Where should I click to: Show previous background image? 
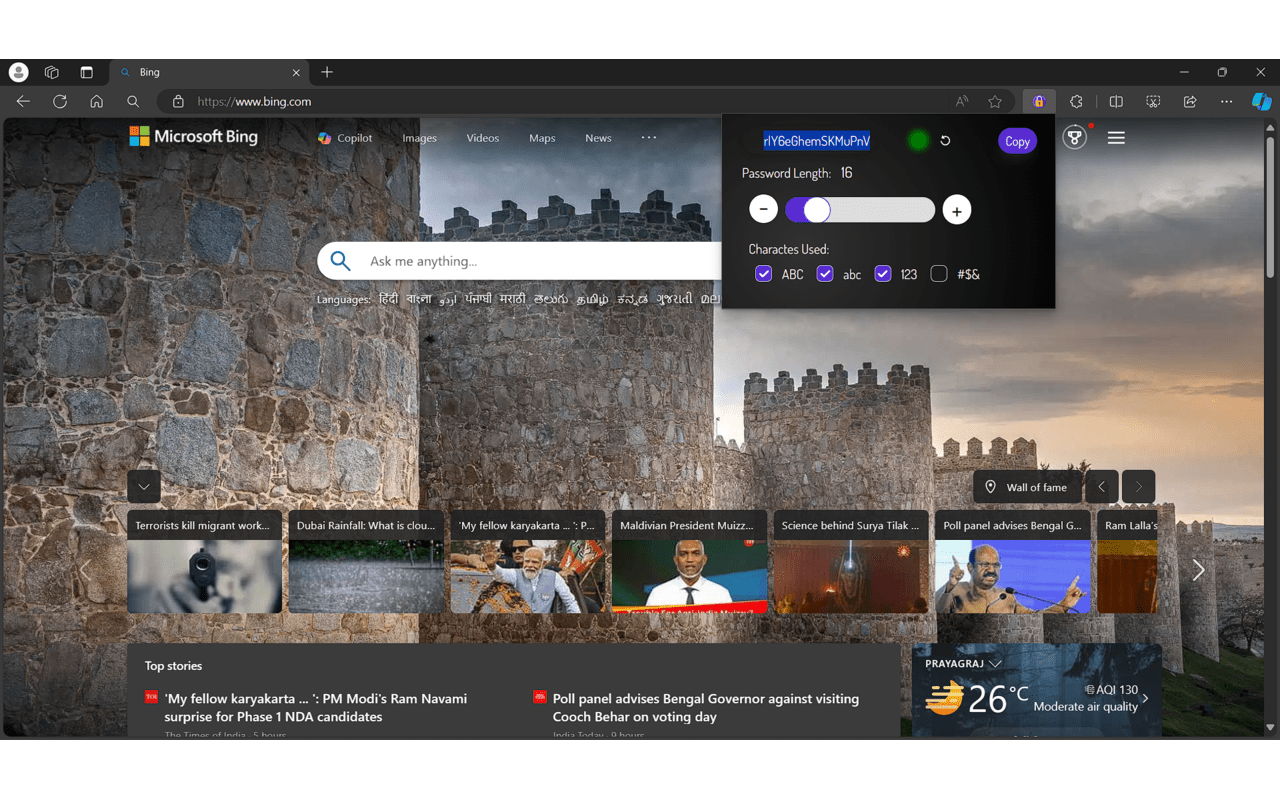1101,487
